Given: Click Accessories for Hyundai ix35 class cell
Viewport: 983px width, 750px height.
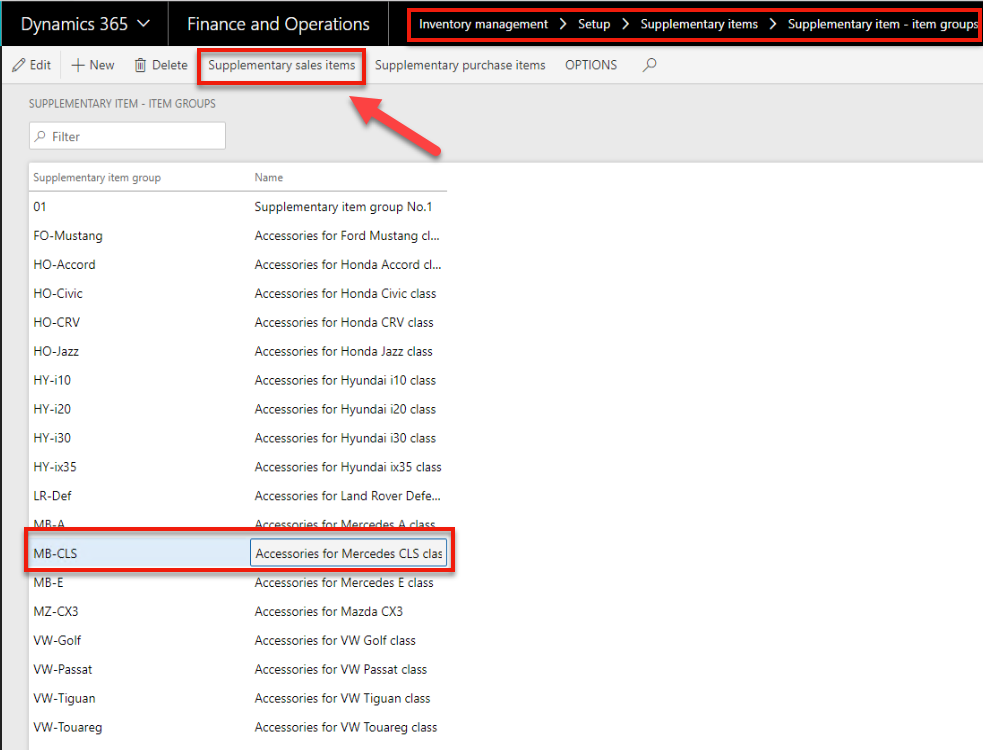Looking at the screenshot, I should pyautogui.click(x=348, y=467).
